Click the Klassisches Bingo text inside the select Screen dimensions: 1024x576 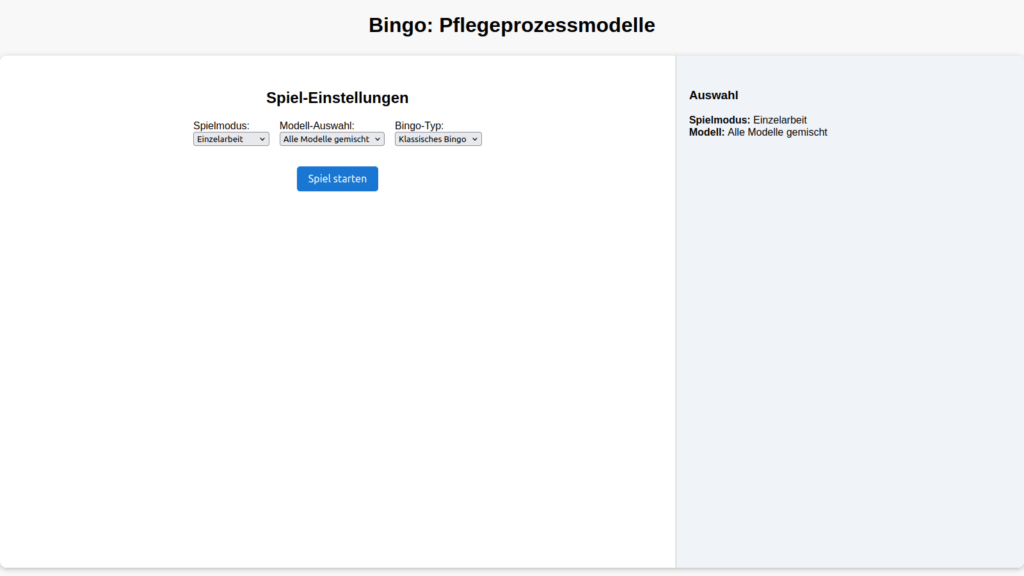[x=432, y=139]
